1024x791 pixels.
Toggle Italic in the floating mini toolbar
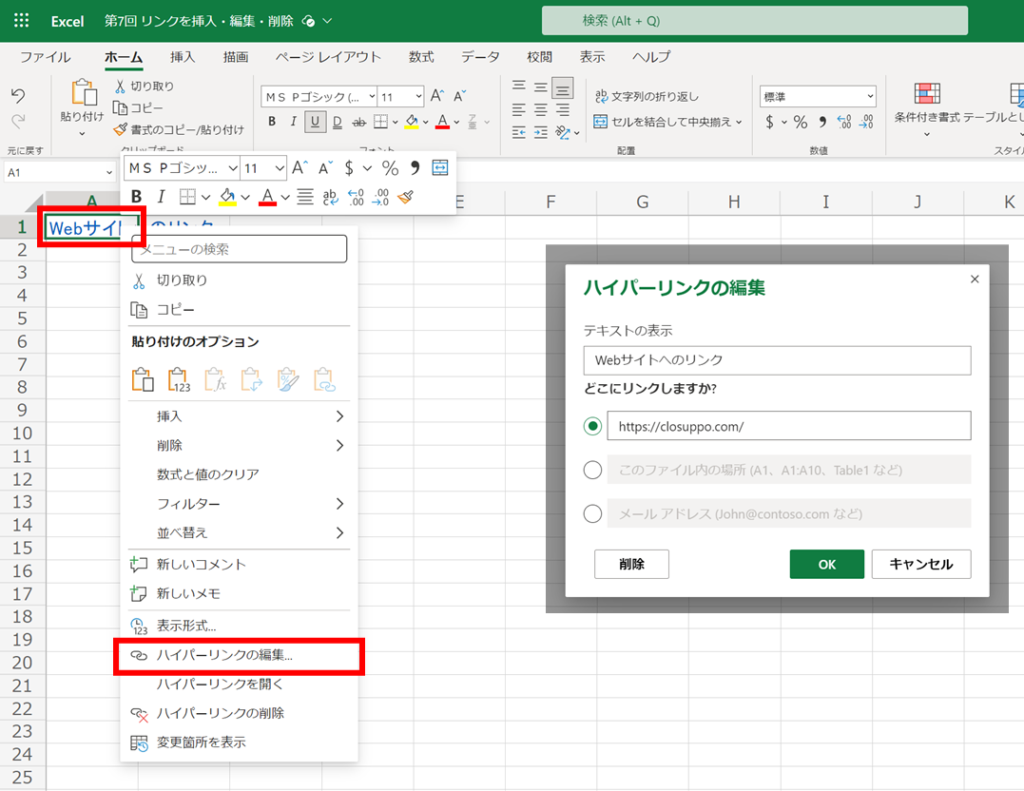click(x=161, y=196)
